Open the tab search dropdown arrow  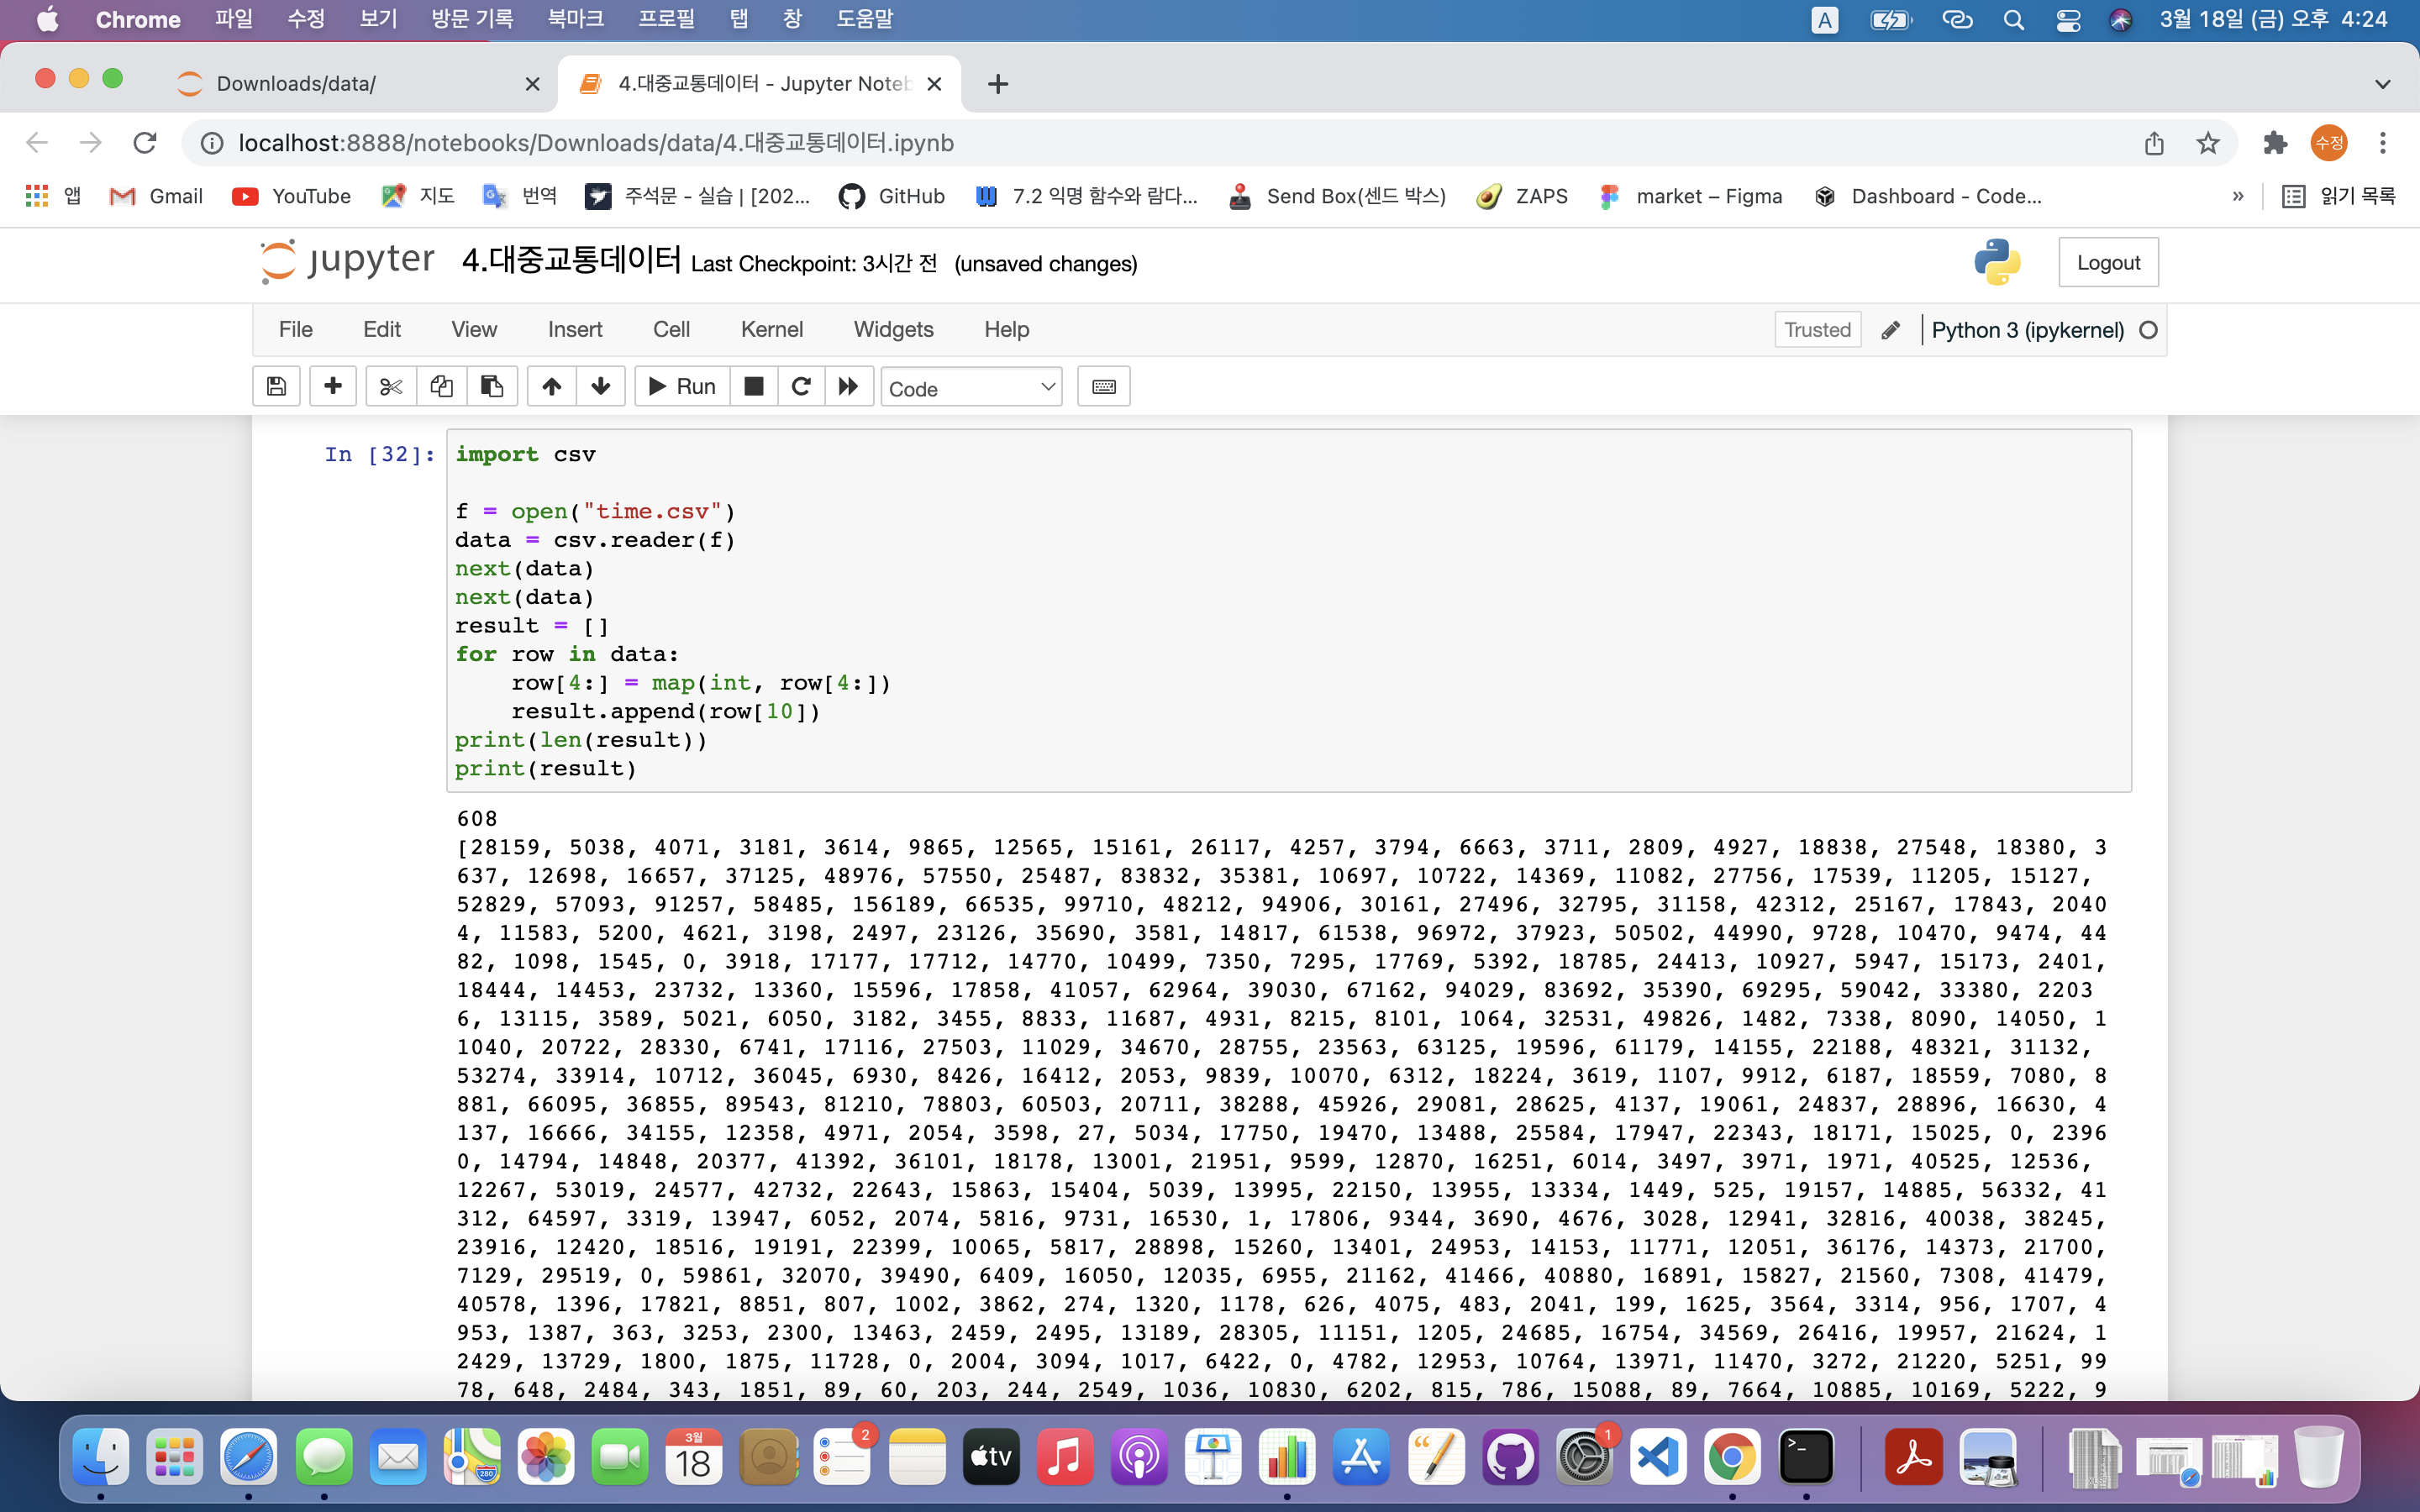(2382, 84)
